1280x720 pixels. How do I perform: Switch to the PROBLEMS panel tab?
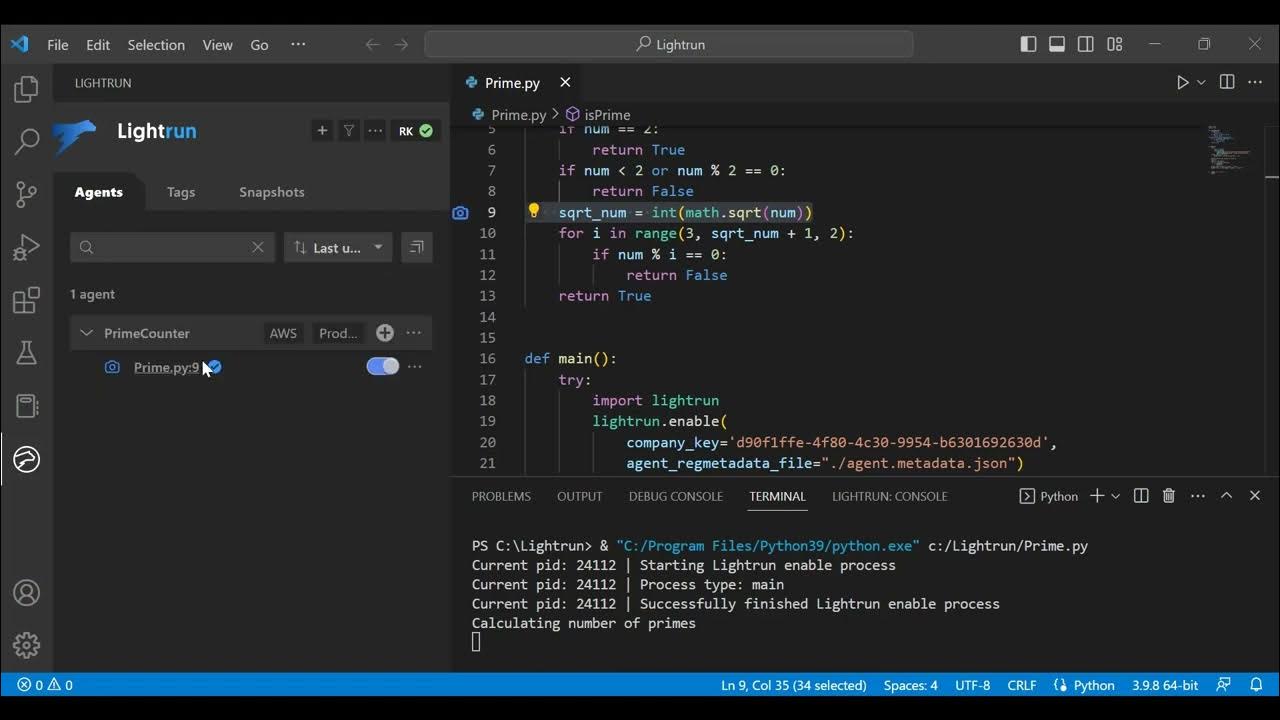pyautogui.click(x=501, y=496)
